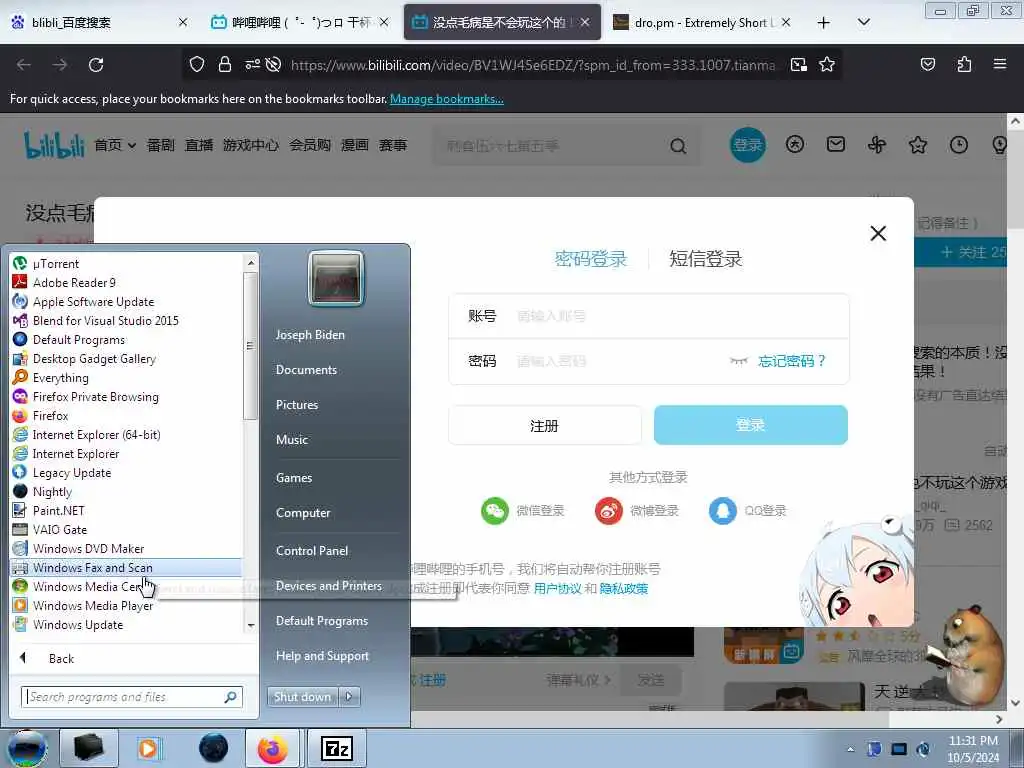Open Help and Support
The width and height of the screenshot is (1024, 768).
click(322, 656)
